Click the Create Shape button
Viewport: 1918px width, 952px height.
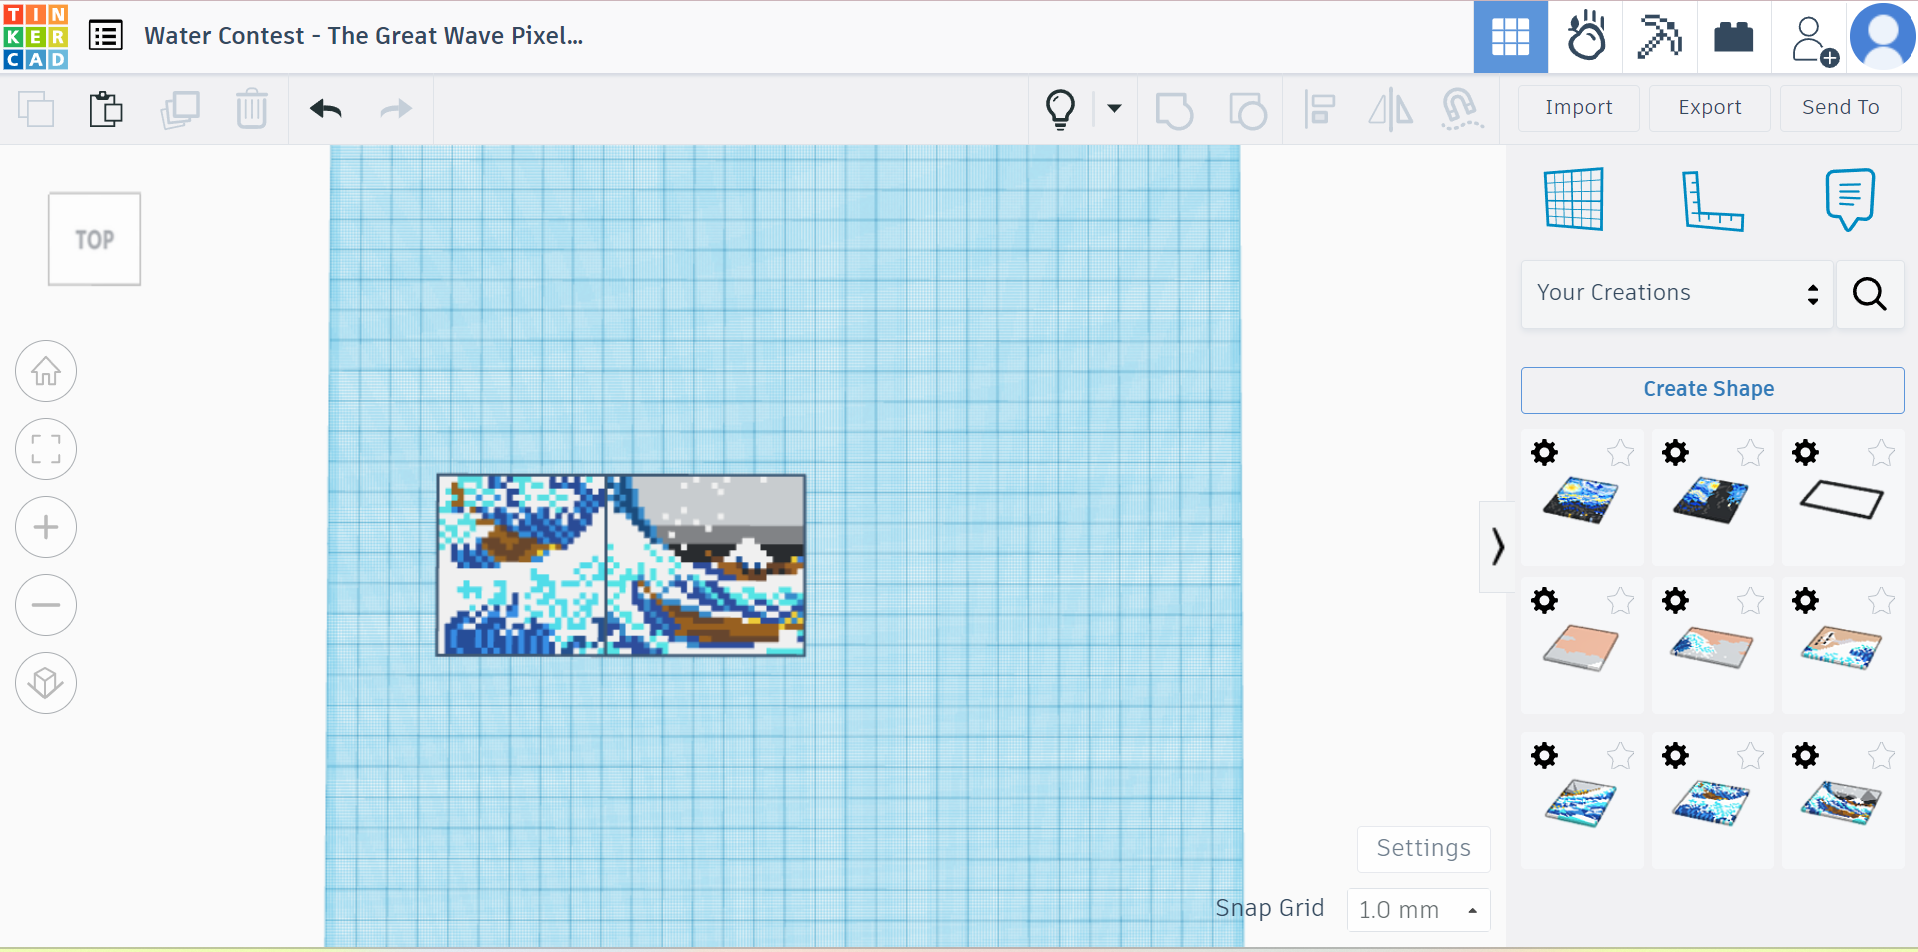[x=1710, y=389]
